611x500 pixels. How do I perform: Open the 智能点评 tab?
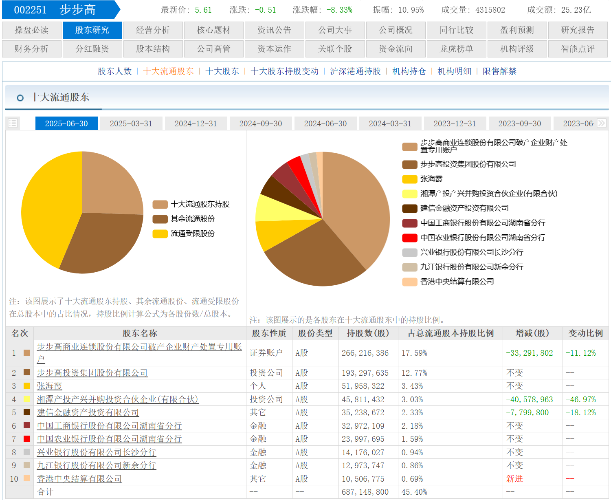click(x=578, y=49)
